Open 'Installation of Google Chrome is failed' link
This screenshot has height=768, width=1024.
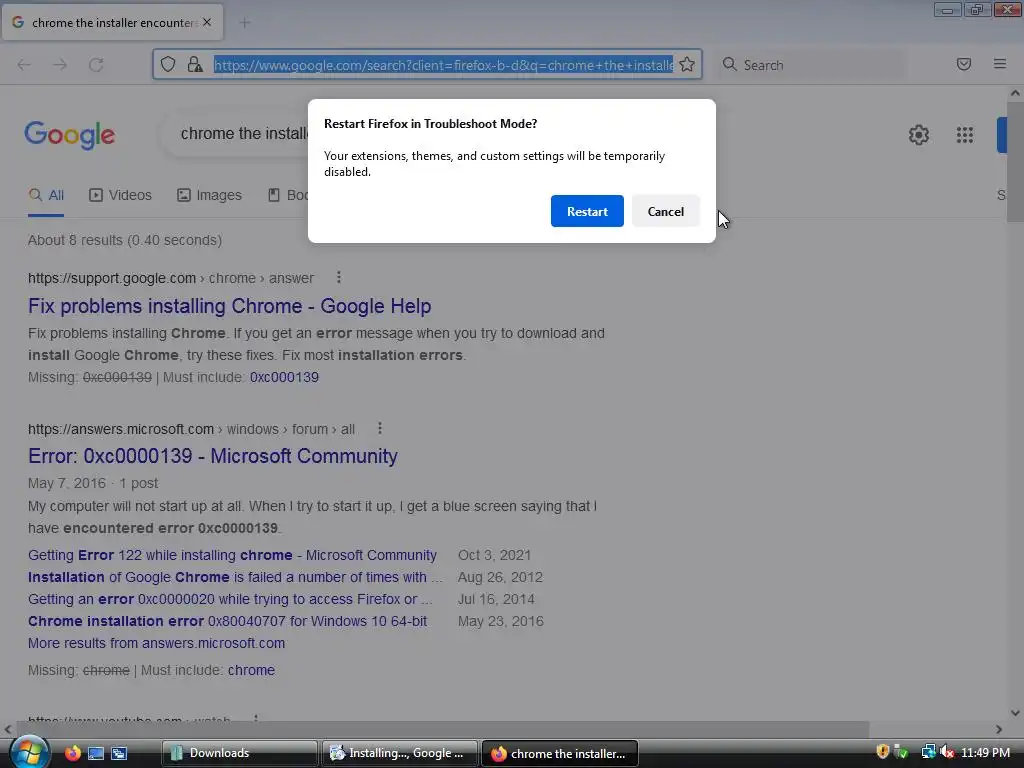point(235,577)
